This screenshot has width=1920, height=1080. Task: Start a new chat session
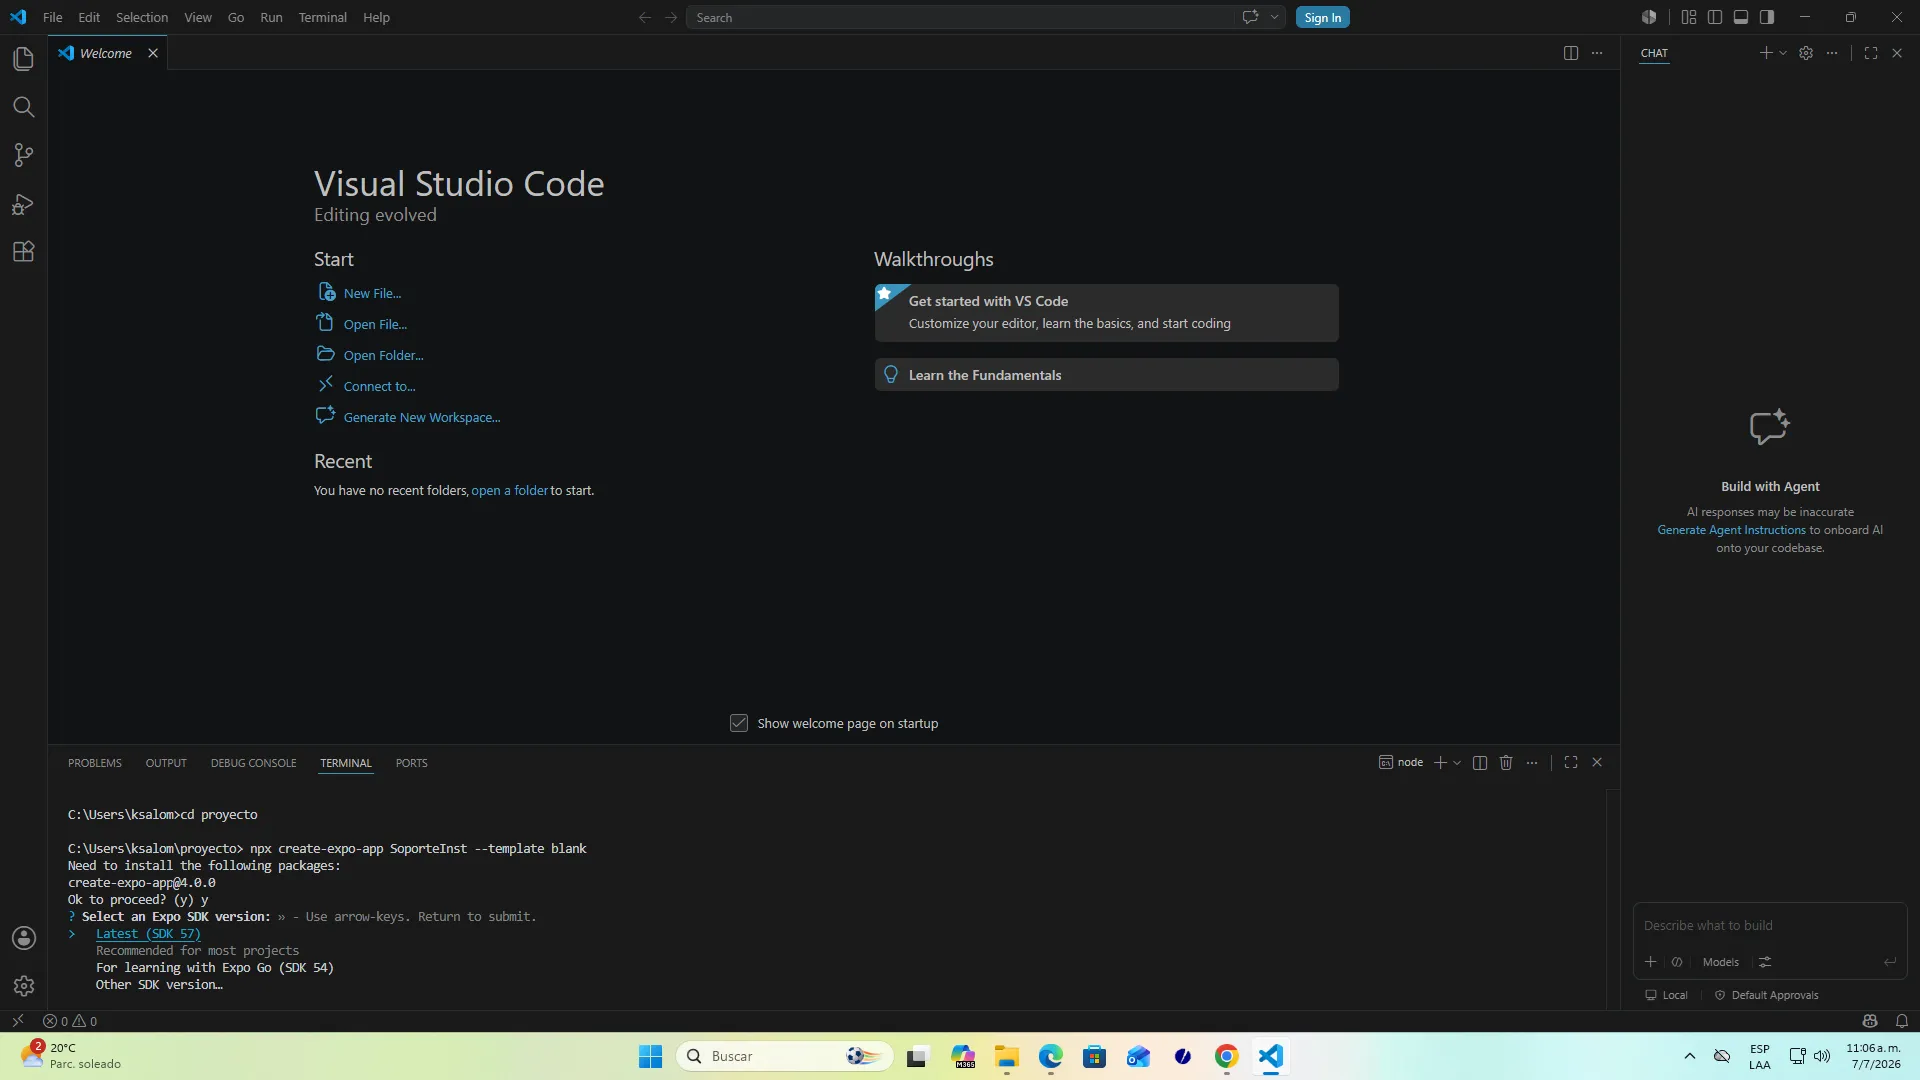[x=1766, y=53]
